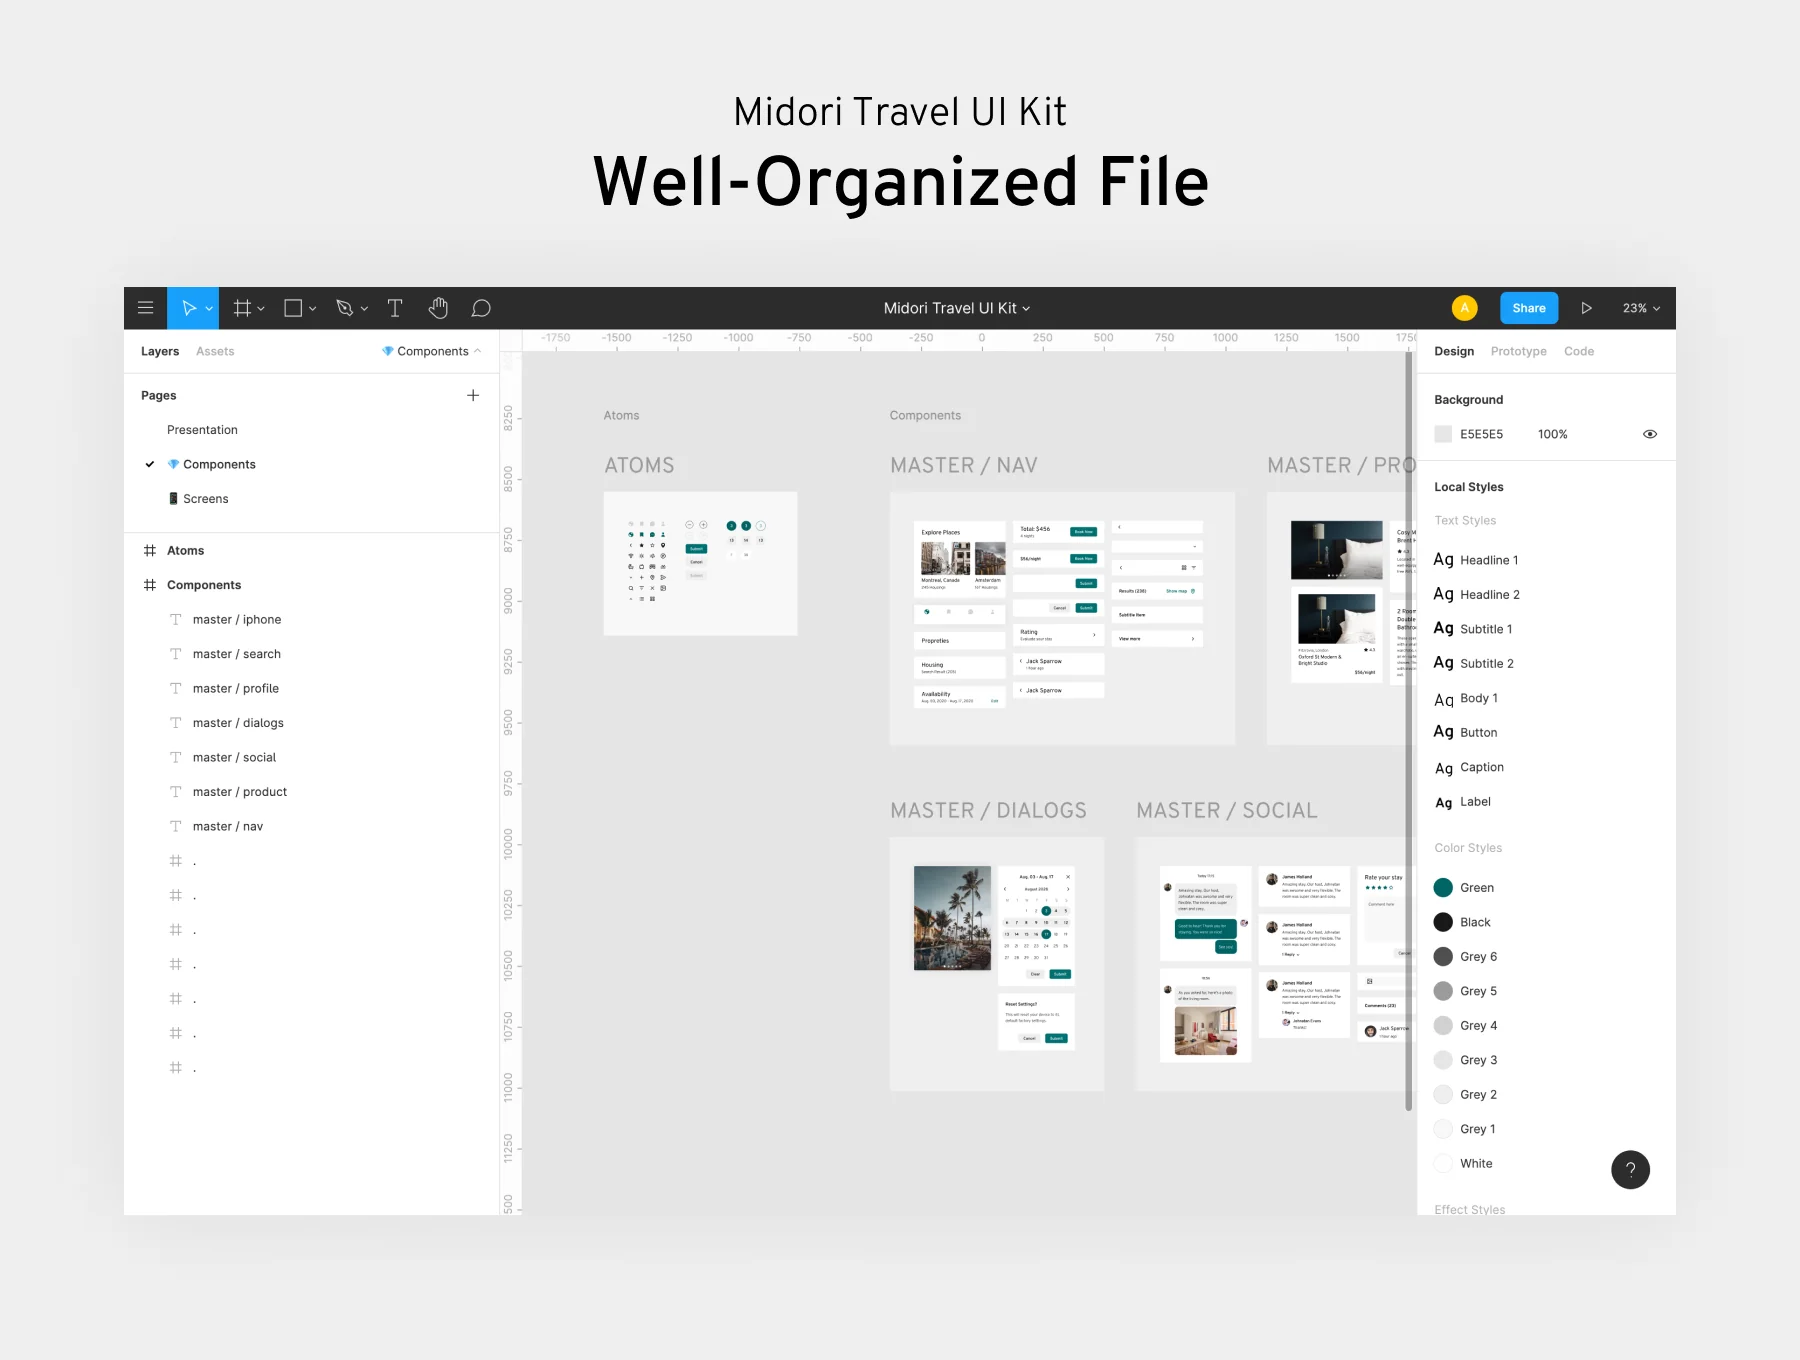
Task: Switch to the Layers tab
Action: 160,351
